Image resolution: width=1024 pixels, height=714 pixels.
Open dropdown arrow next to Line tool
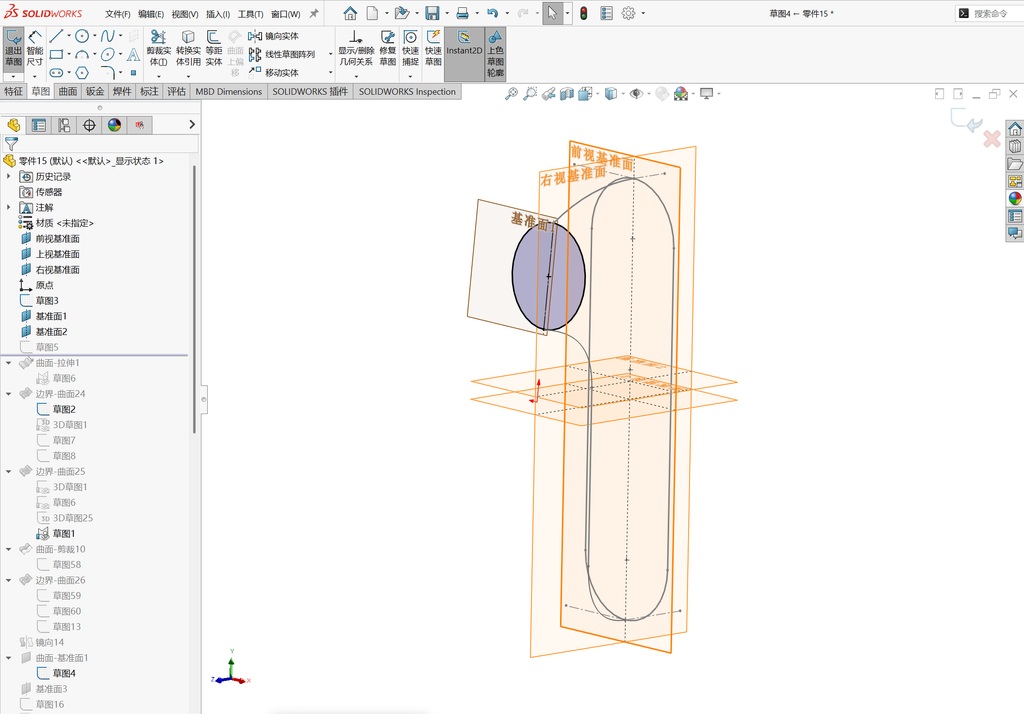[x=69, y=36]
